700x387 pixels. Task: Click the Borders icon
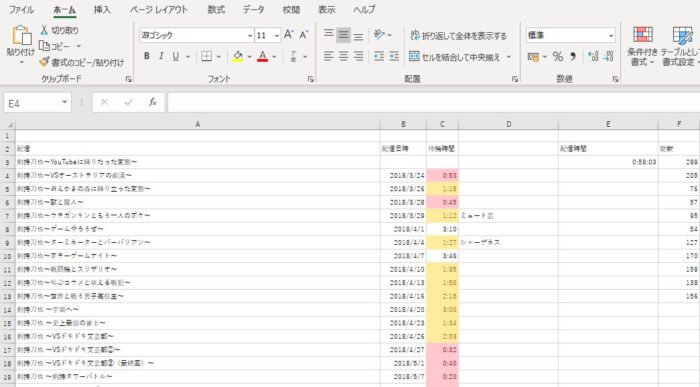(206, 56)
